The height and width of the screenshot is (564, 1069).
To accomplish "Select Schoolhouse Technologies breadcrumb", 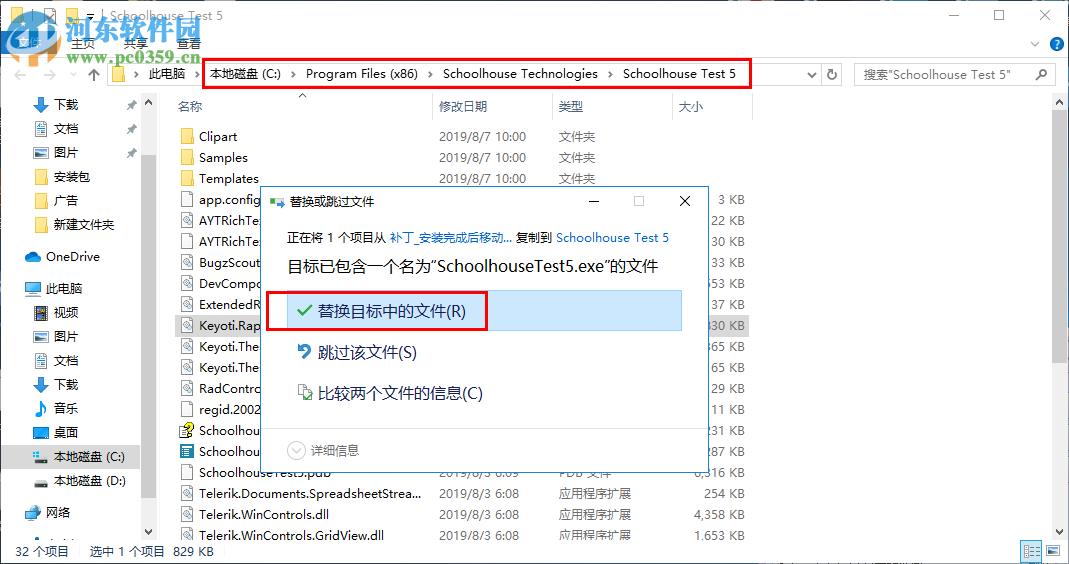I will pyautogui.click(x=520, y=74).
